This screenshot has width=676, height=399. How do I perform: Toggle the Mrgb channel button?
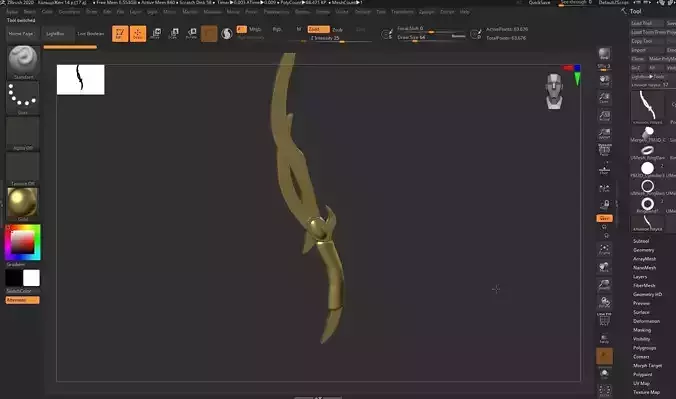pos(255,29)
